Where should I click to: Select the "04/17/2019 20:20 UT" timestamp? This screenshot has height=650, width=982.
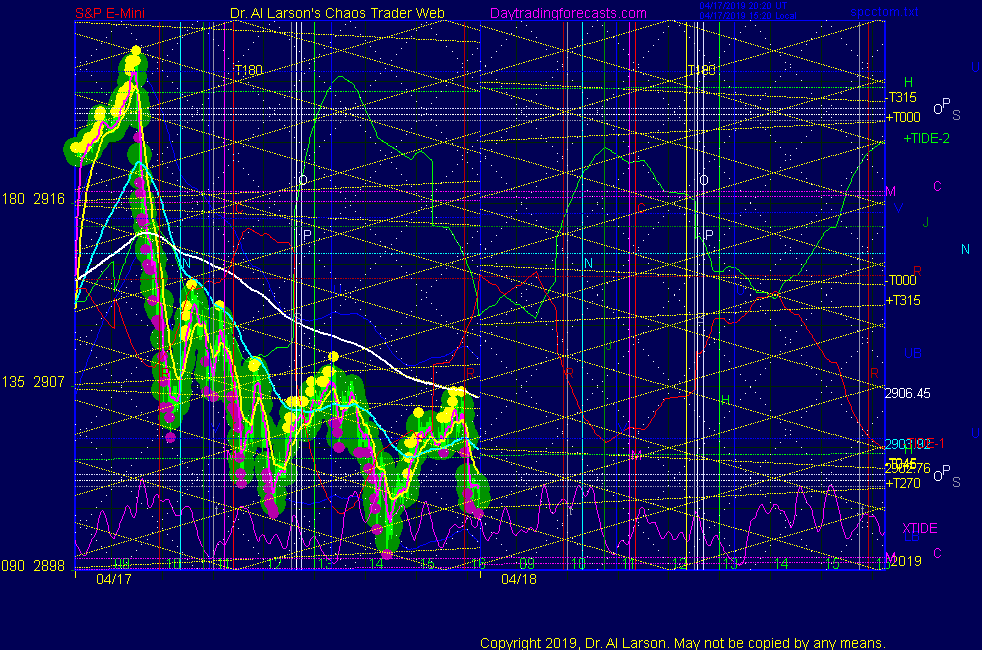click(x=743, y=6)
